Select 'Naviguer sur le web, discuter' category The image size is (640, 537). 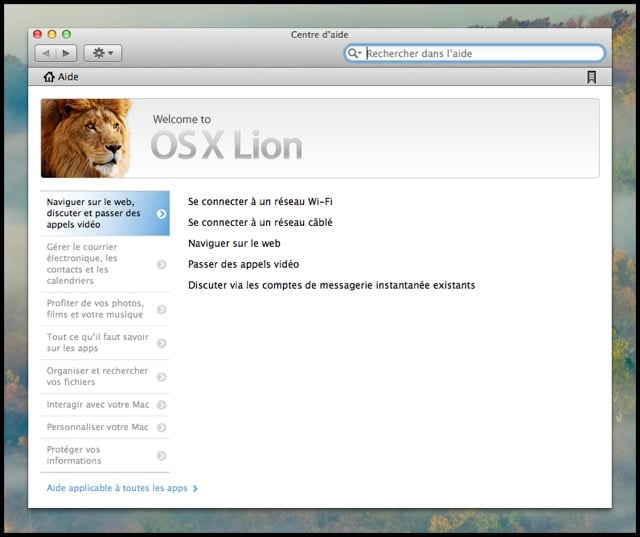[105, 213]
